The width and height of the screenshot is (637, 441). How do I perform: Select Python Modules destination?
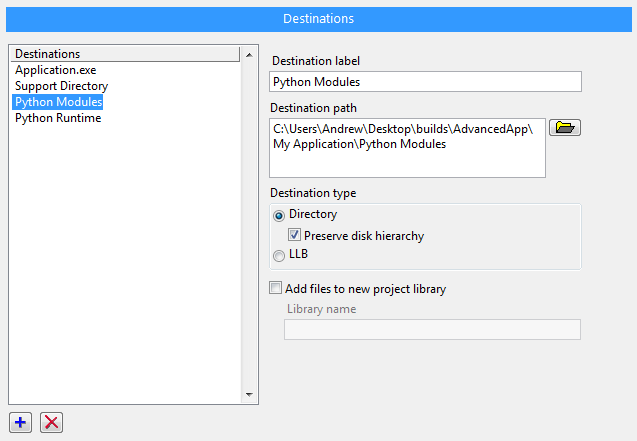pos(58,102)
